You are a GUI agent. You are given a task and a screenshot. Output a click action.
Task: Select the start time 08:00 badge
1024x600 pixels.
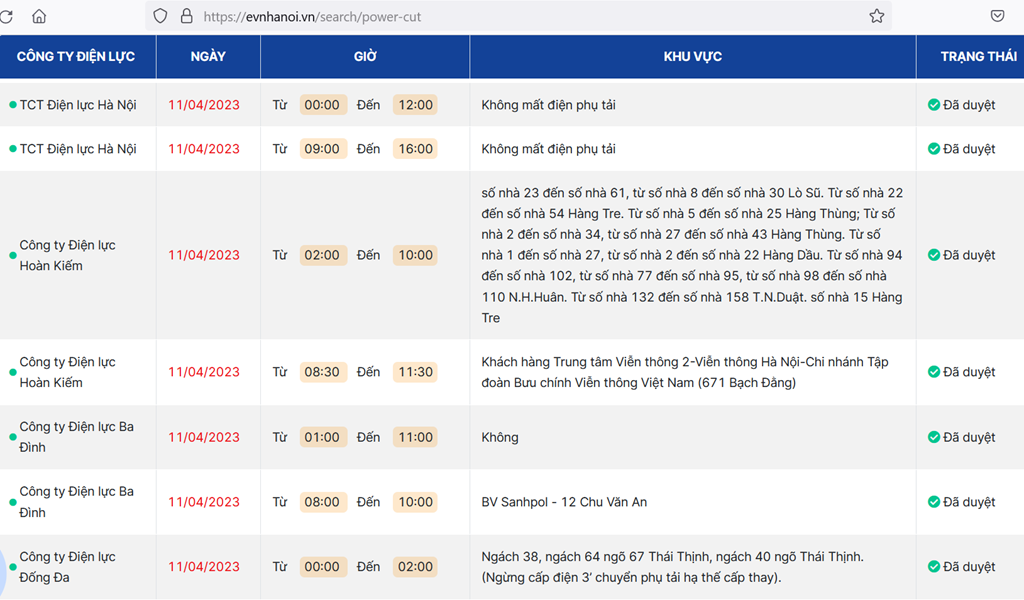[x=323, y=502]
